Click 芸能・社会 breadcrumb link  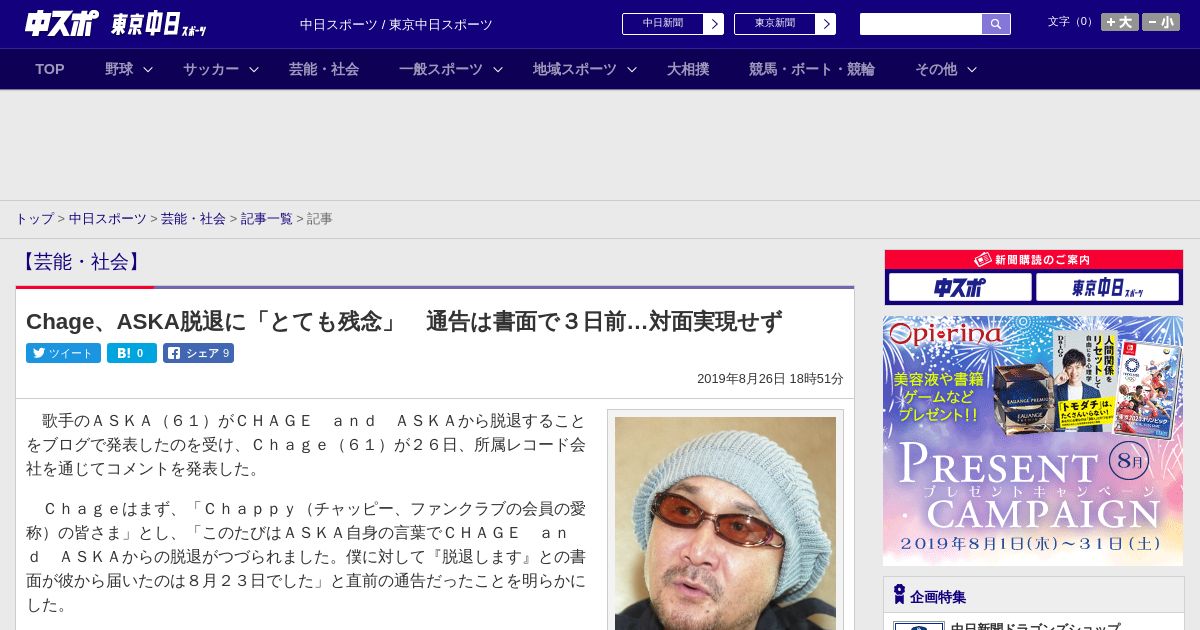(x=193, y=218)
